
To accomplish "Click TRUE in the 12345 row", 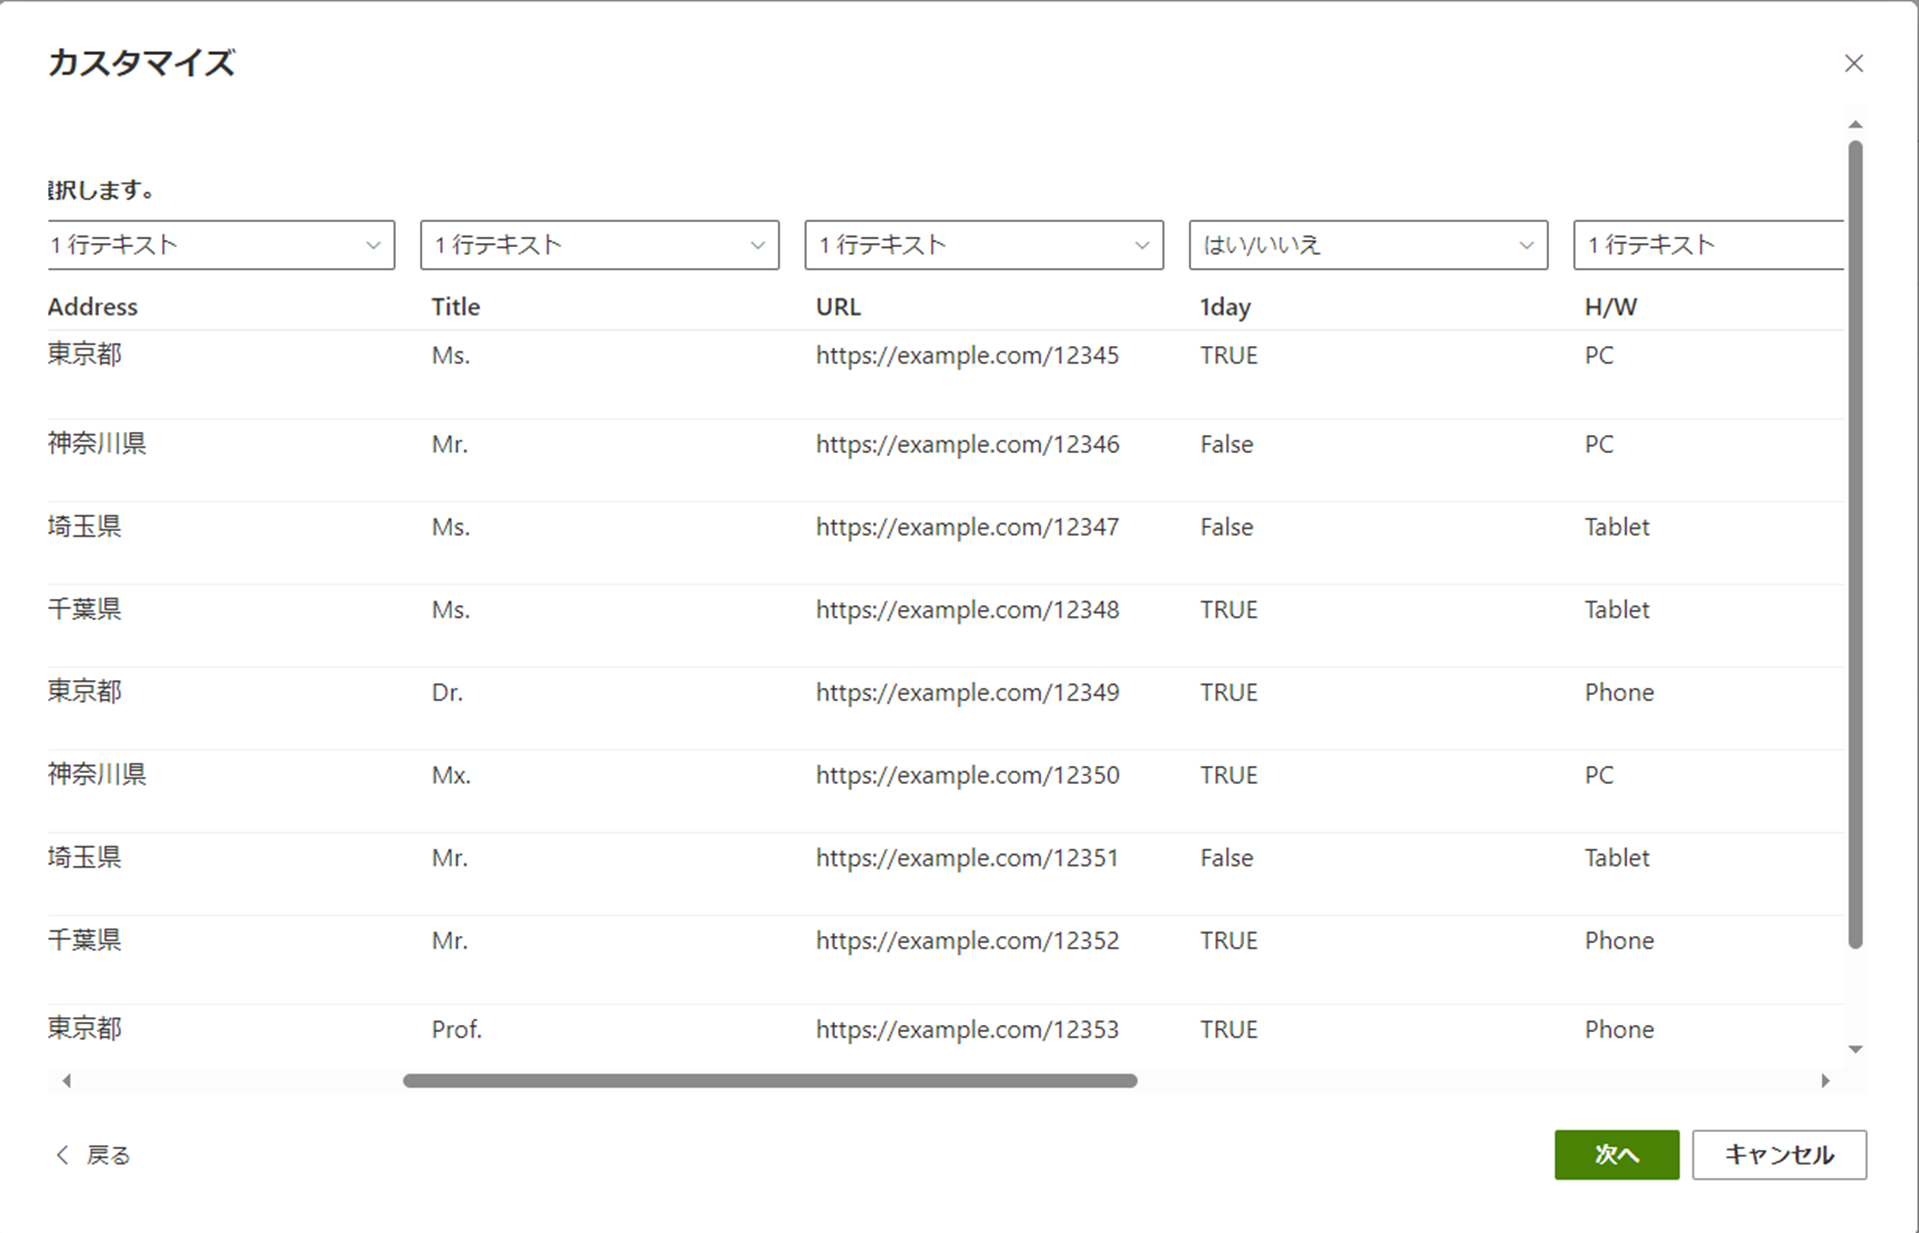I will tap(1229, 355).
